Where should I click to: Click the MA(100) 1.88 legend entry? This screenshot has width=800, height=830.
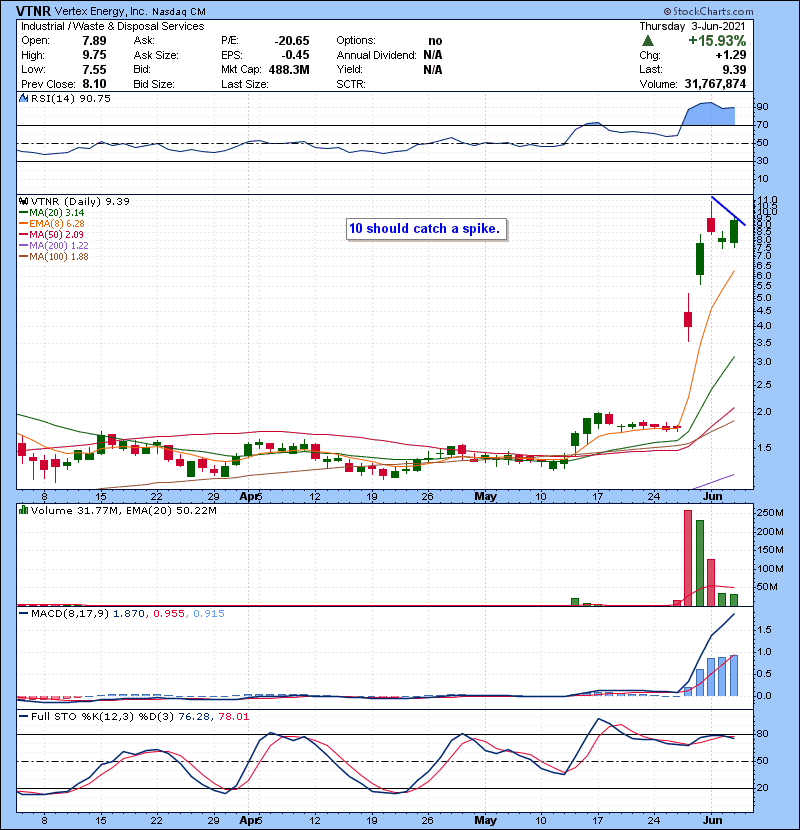[53, 257]
